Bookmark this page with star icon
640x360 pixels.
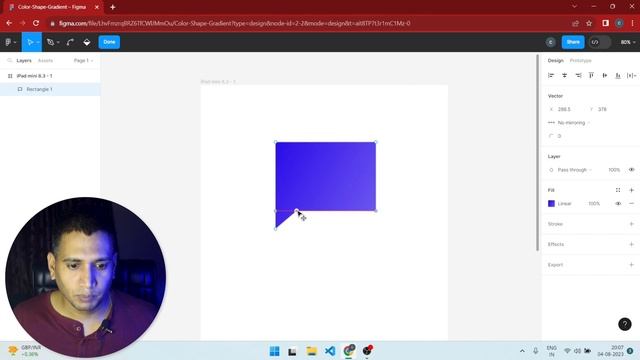[x=589, y=23]
